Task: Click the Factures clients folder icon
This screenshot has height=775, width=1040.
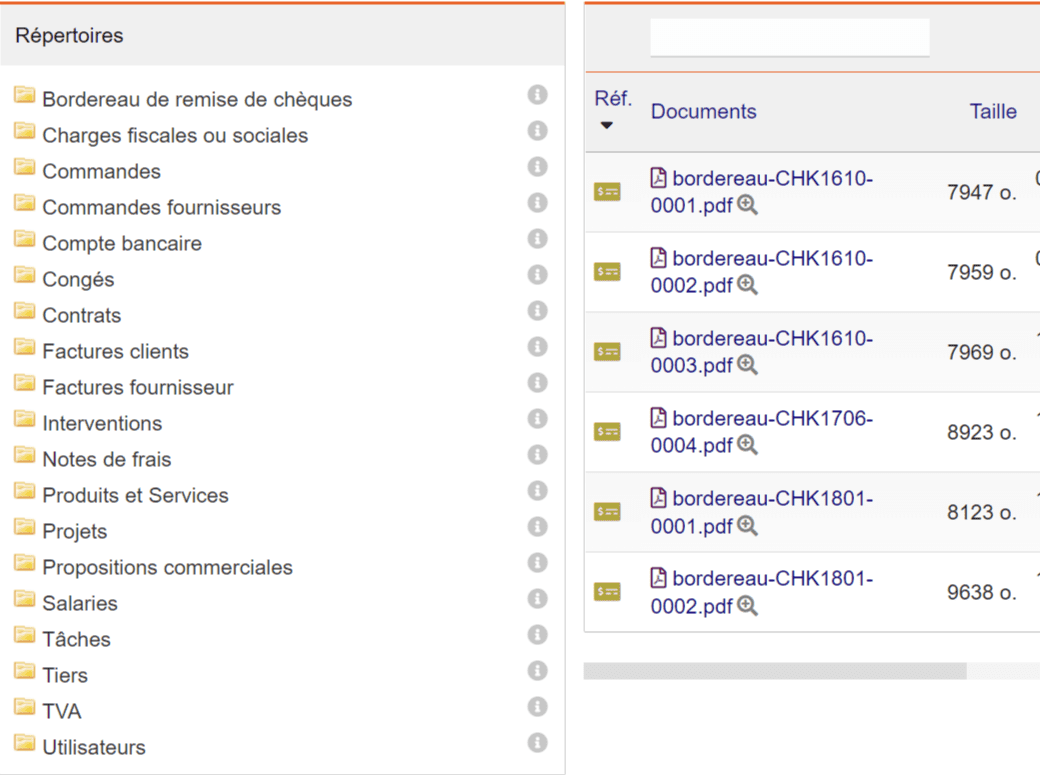Action: [25, 348]
